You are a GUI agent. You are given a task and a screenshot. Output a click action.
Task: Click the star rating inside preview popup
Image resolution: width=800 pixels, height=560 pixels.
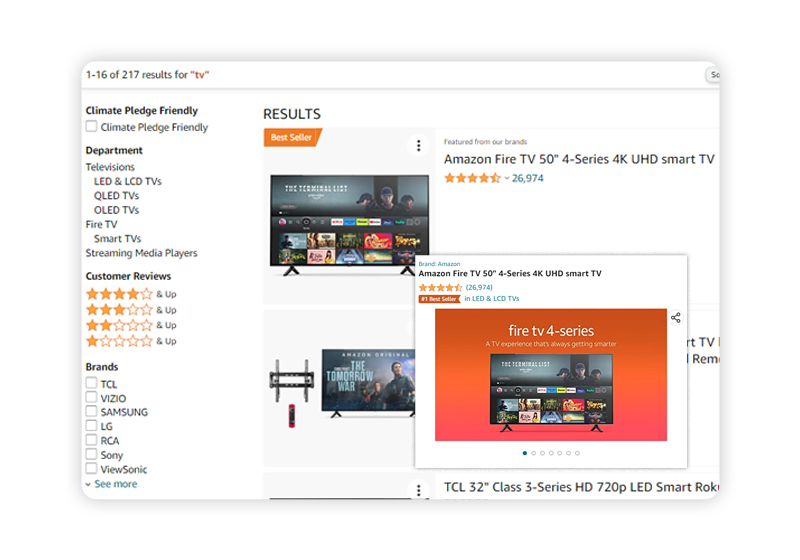[x=440, y=288]
